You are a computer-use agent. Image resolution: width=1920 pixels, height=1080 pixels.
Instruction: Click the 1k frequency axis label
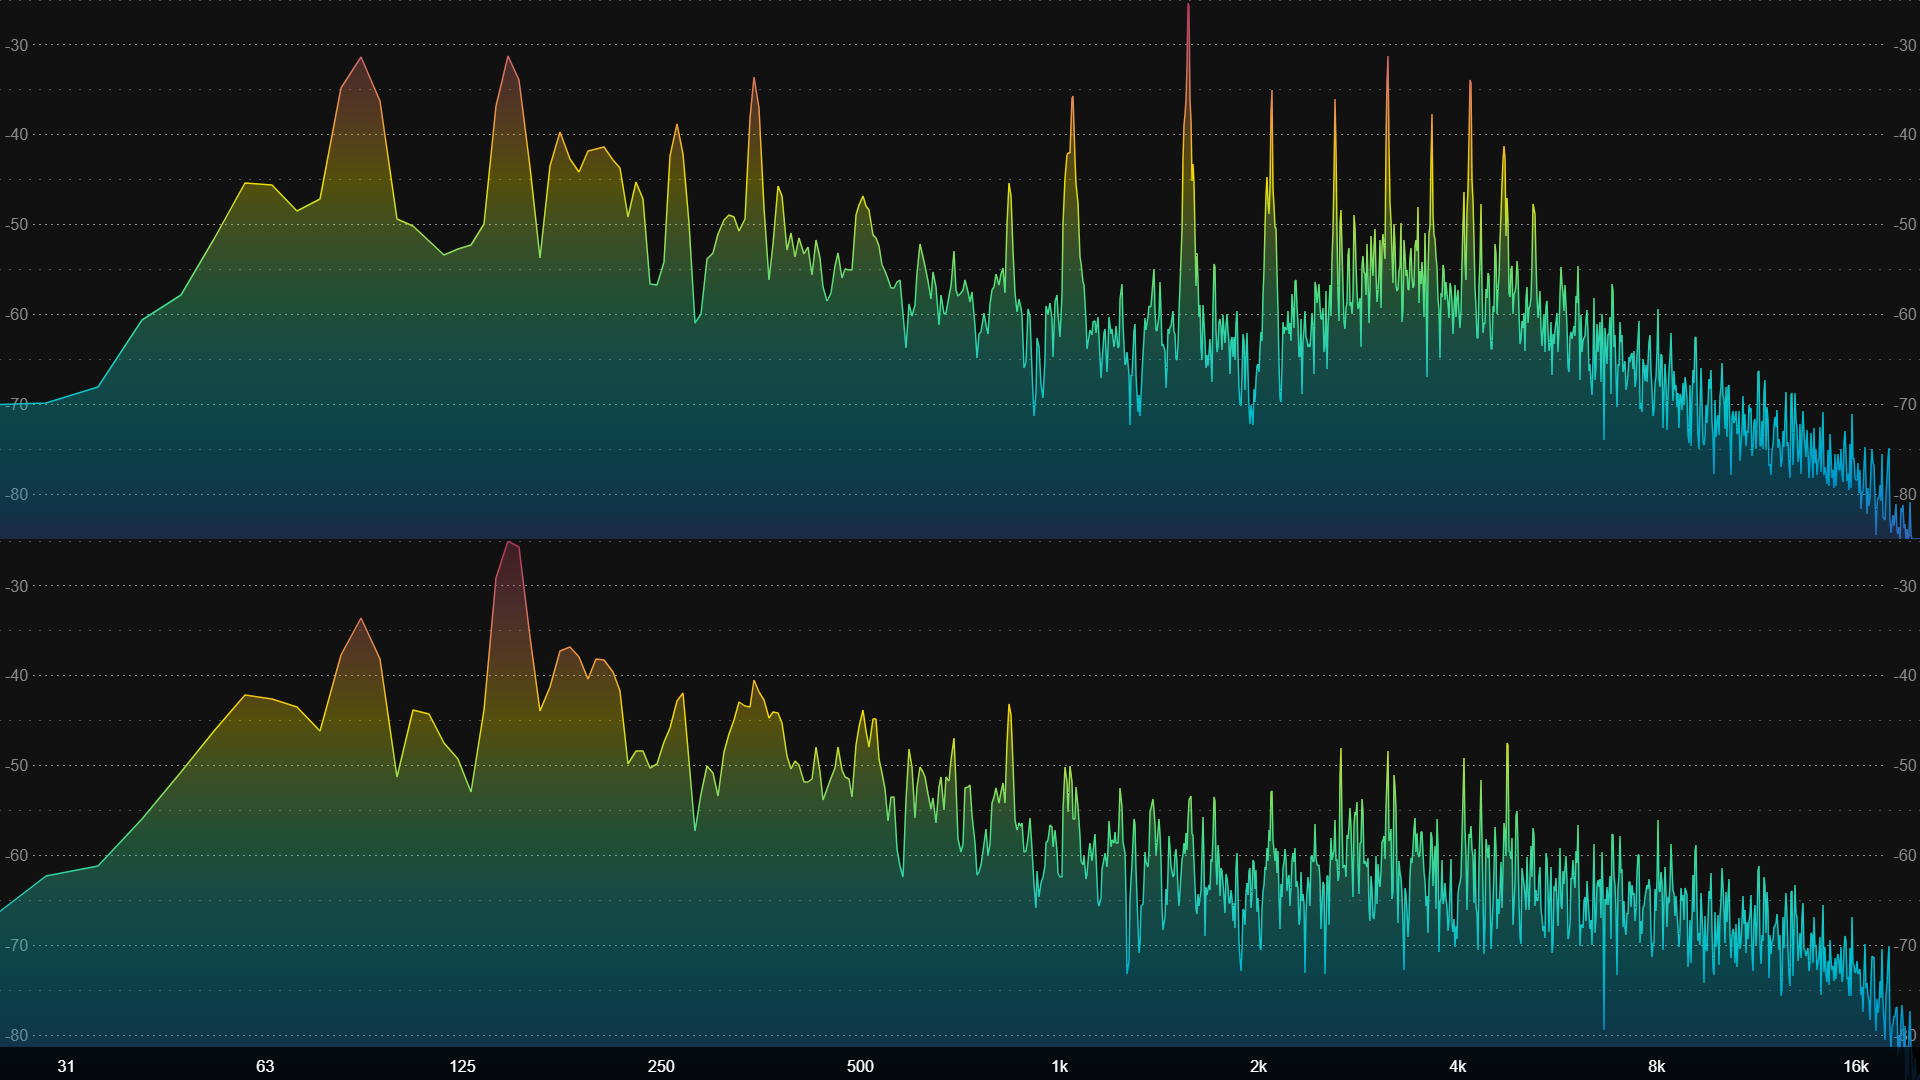[x=1059, y=1066]
